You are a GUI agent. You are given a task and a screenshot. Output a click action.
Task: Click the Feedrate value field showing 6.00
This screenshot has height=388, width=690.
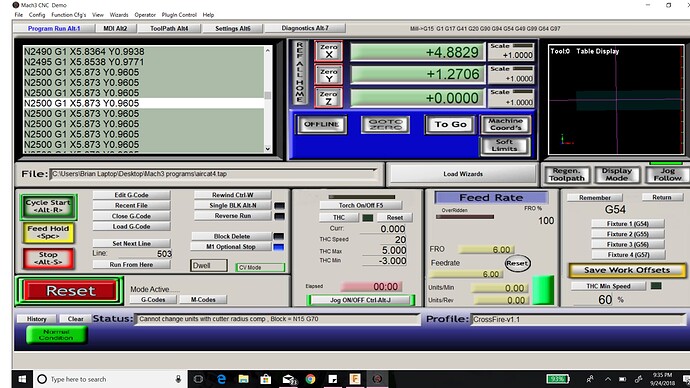click(465, 274)
